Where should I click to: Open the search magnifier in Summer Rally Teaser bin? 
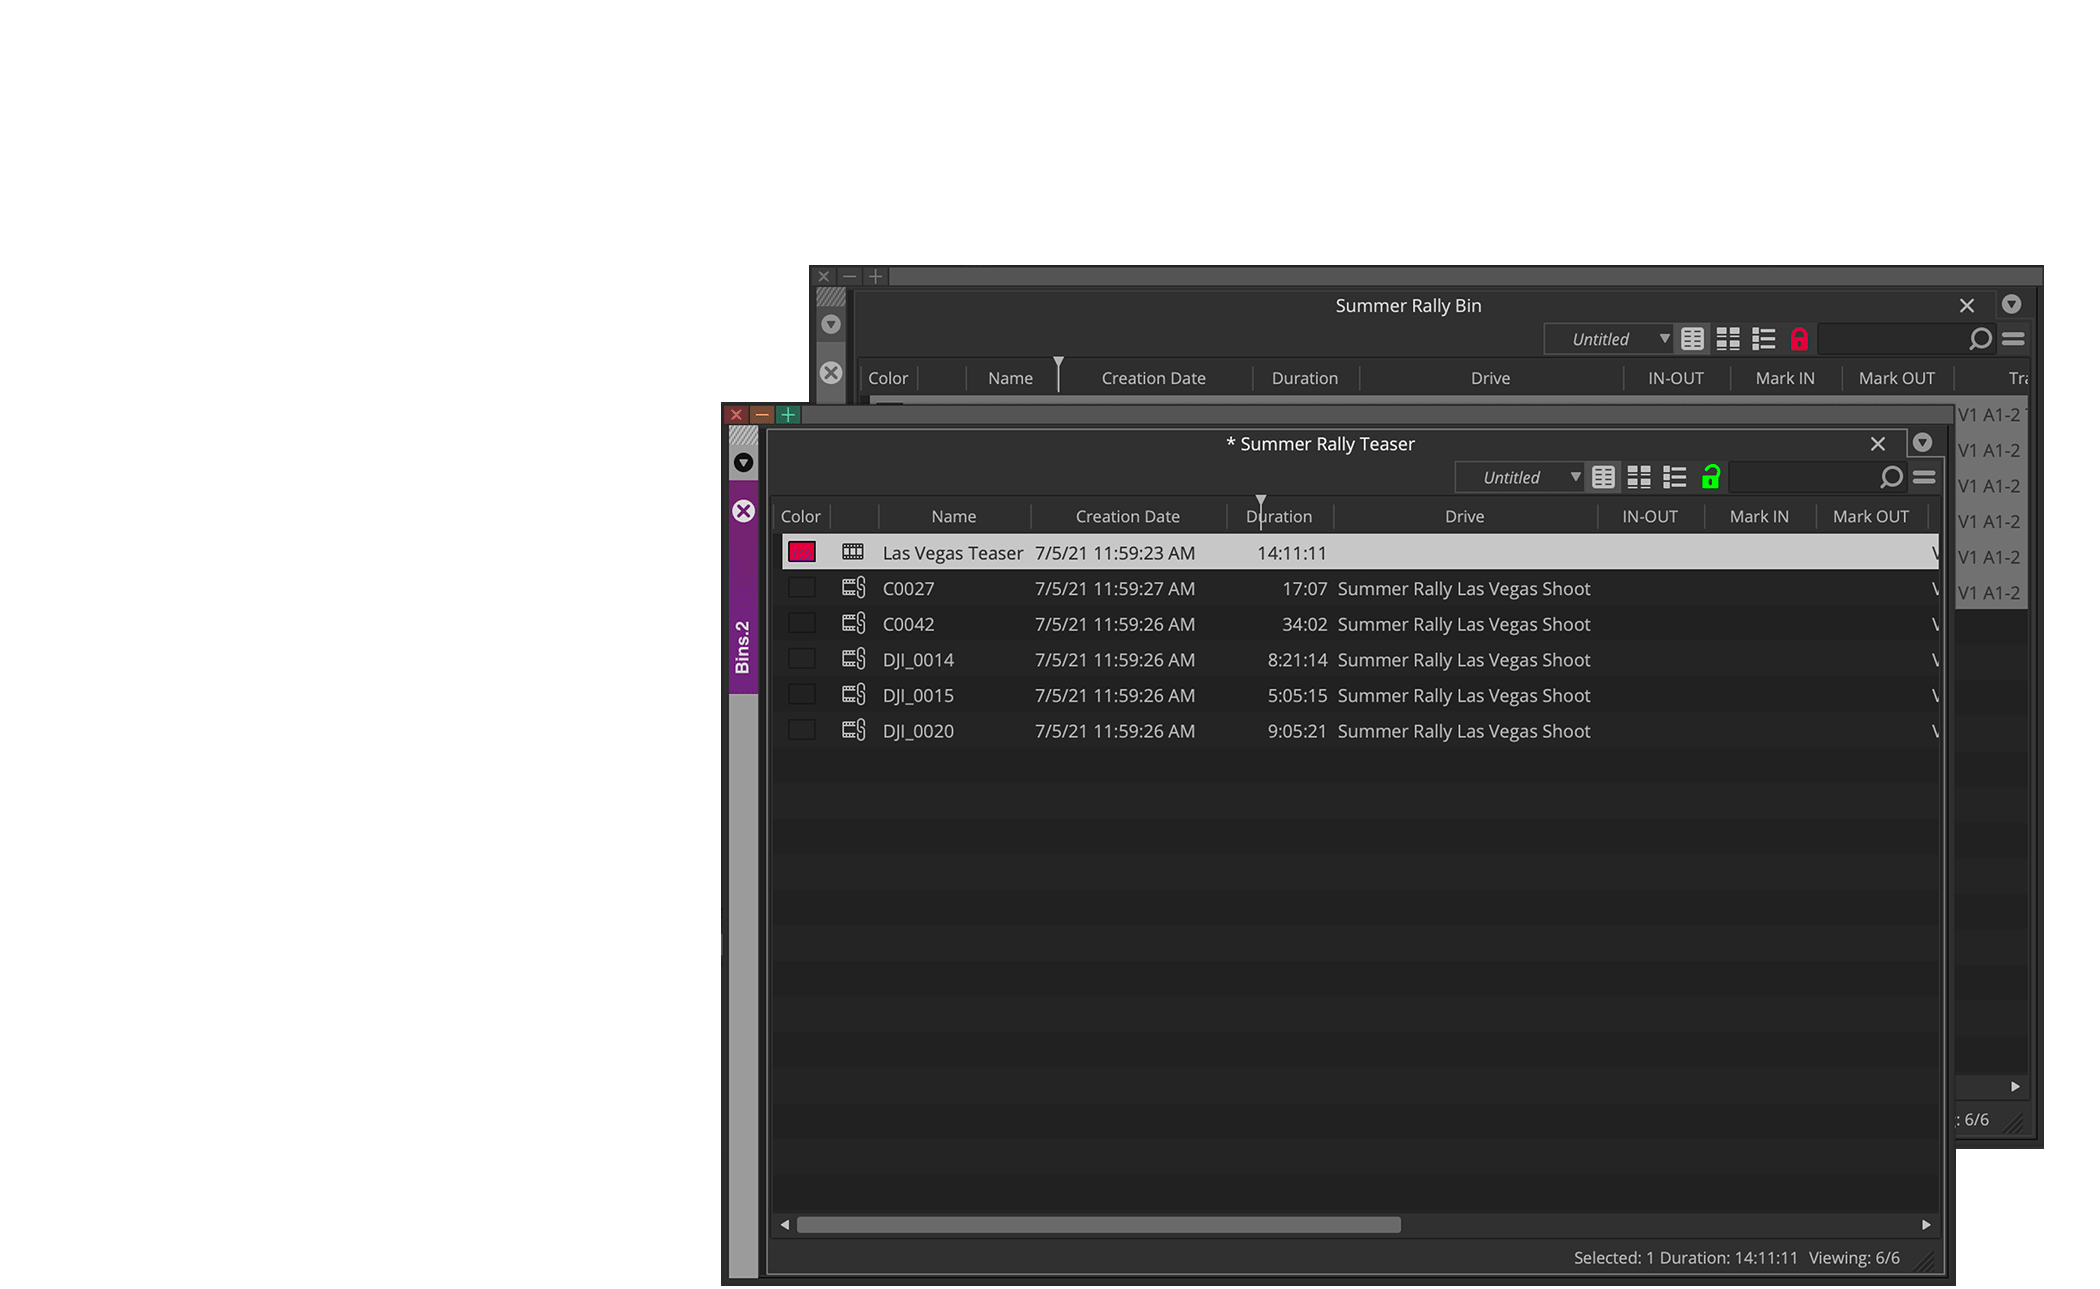click(x=1892, y=477)
